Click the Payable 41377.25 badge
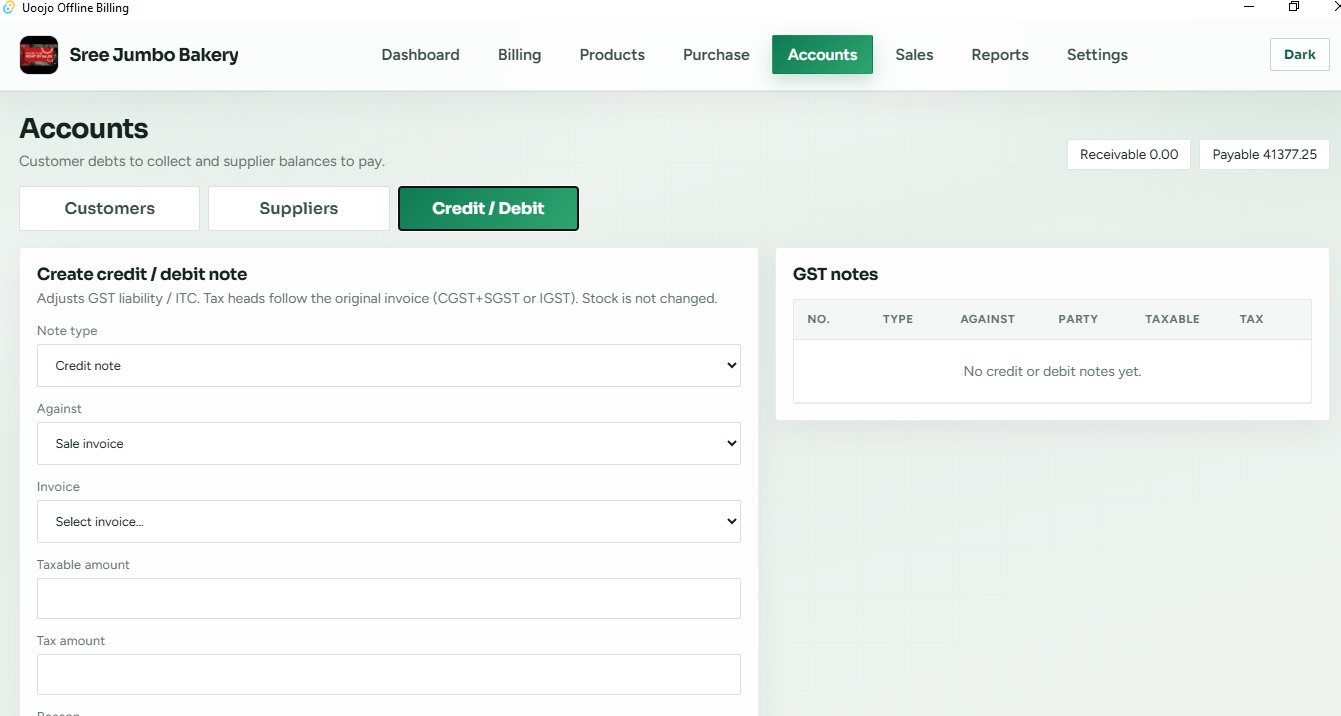1341x716 pixels. (1264, 155)
